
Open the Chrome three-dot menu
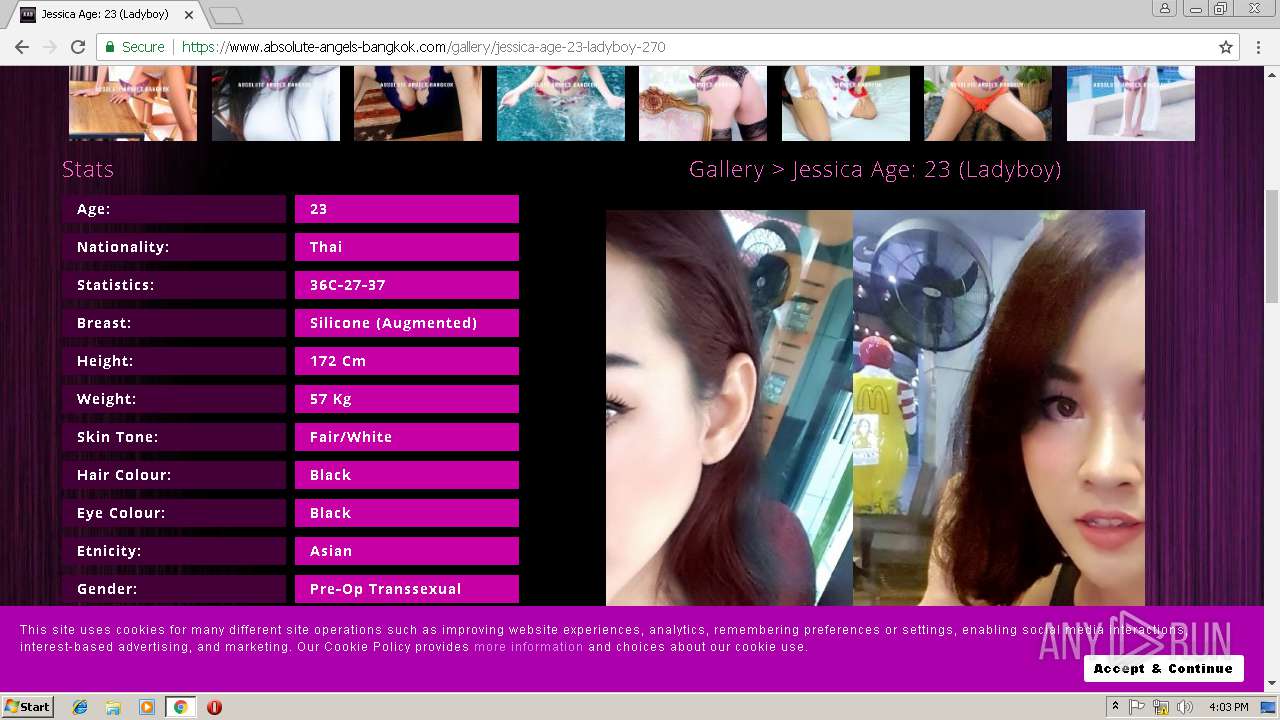(x=1259, y=47)
